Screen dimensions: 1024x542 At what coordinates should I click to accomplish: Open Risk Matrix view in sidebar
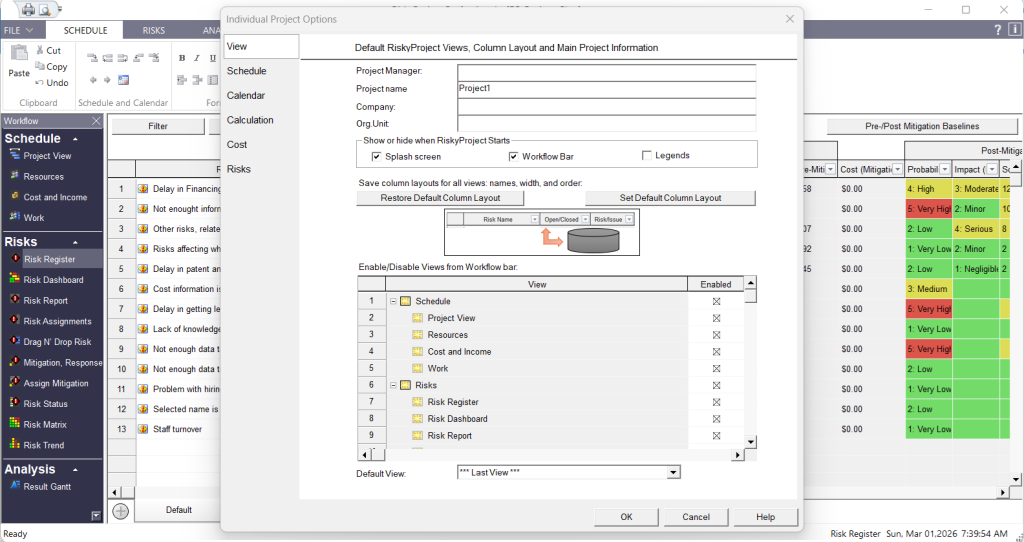[x=45, y=425]
